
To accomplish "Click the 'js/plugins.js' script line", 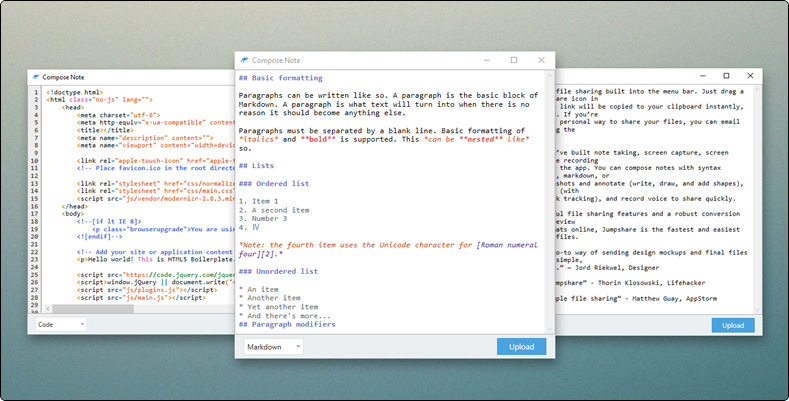I will point(147,290).
